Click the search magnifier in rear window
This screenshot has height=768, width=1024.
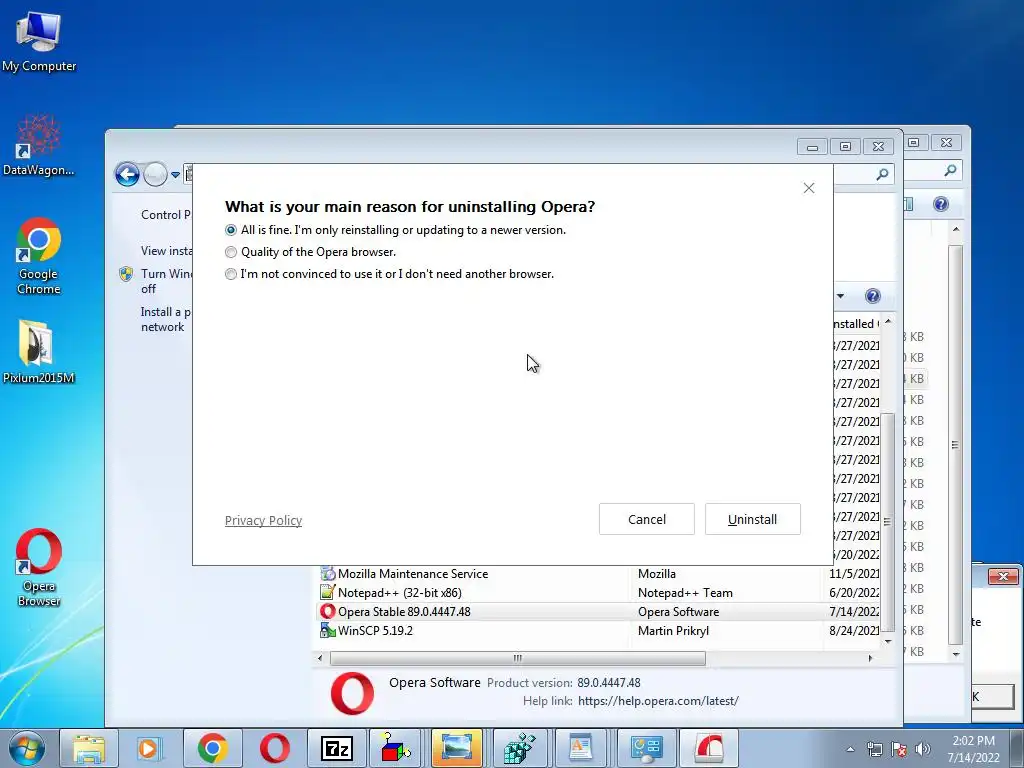[x=950, y=170]
